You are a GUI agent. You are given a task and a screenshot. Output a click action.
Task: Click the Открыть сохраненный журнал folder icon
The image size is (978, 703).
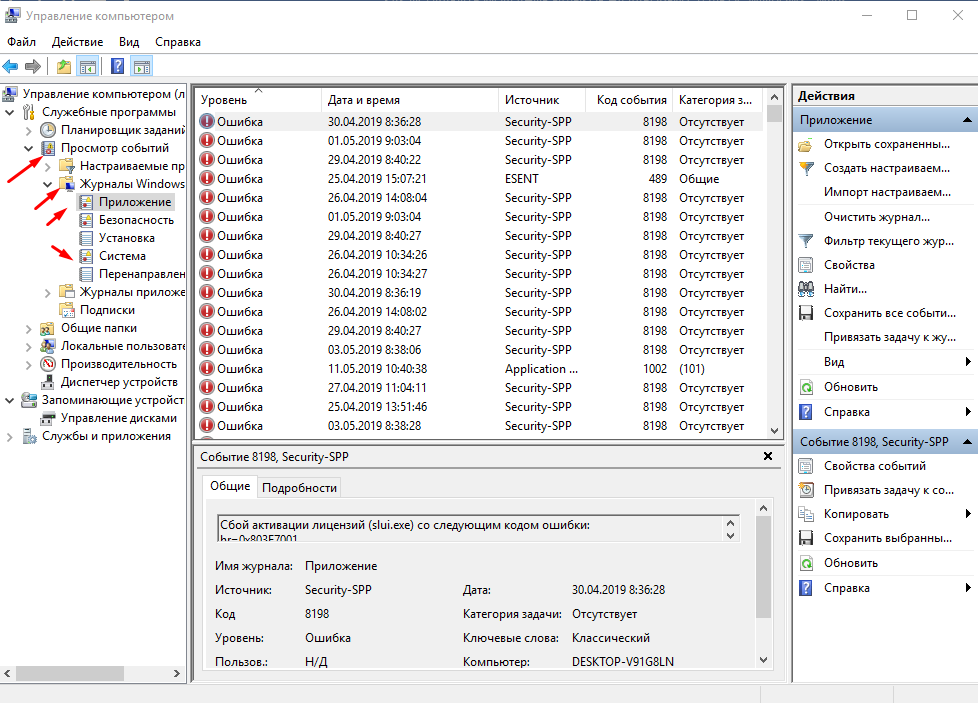806,144
